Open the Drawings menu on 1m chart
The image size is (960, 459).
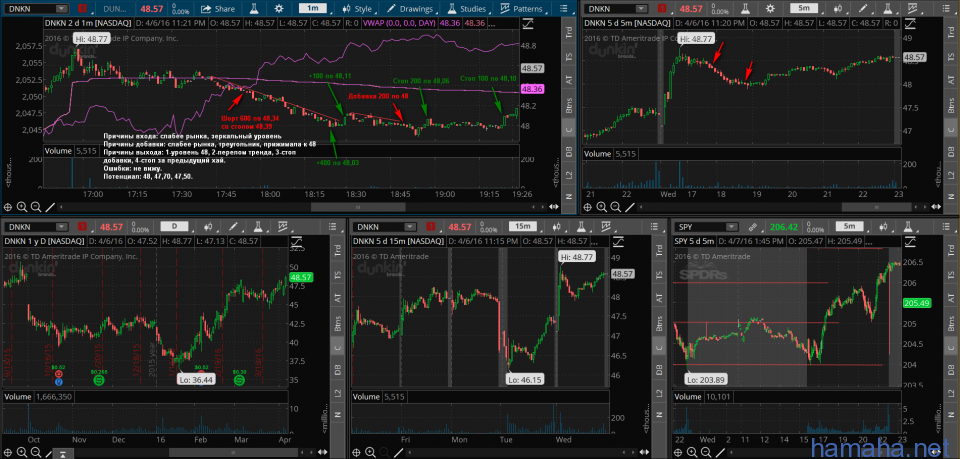pos(411,9)
